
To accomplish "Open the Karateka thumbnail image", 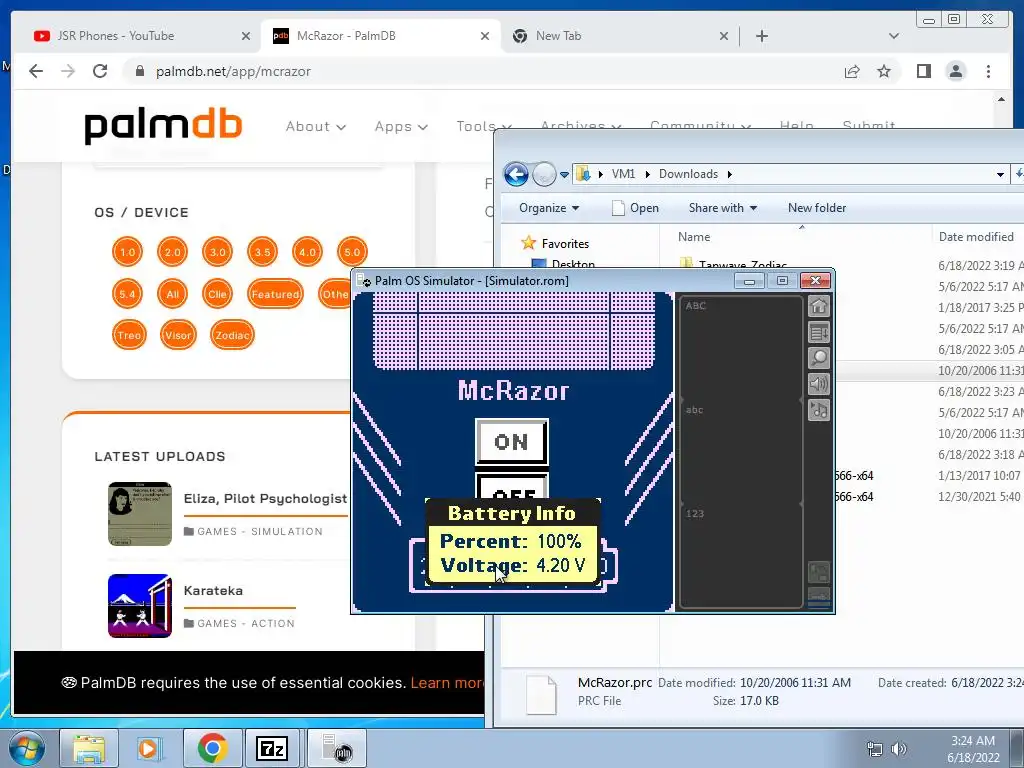I will (140, 606).
